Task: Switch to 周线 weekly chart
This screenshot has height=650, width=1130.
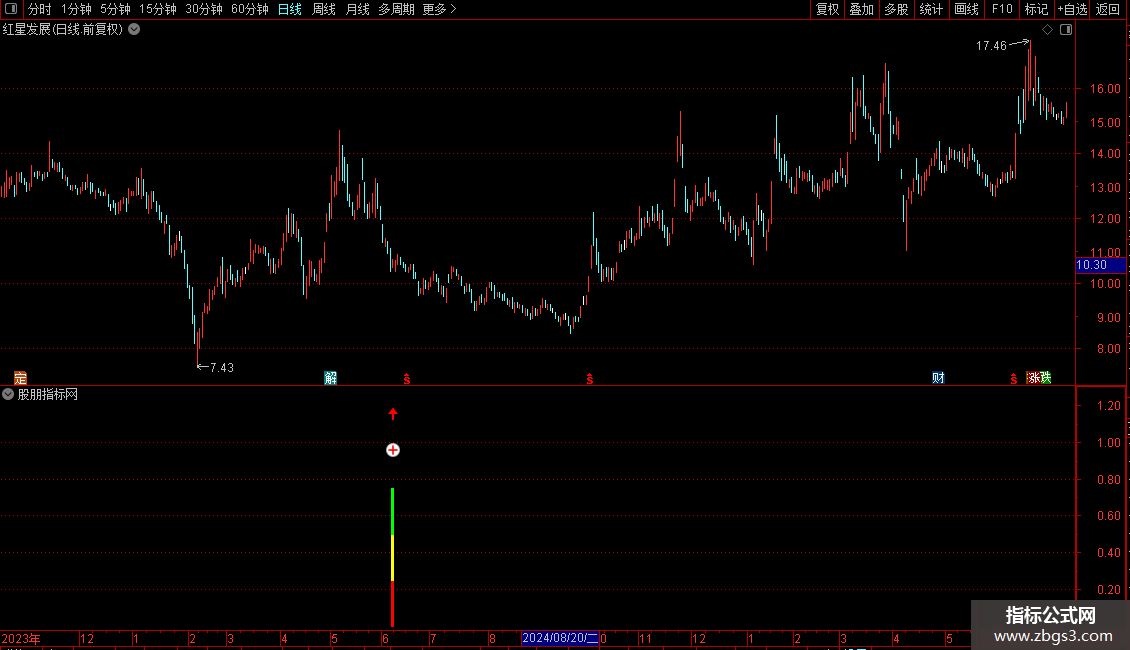Action: (x=324, y=9)
